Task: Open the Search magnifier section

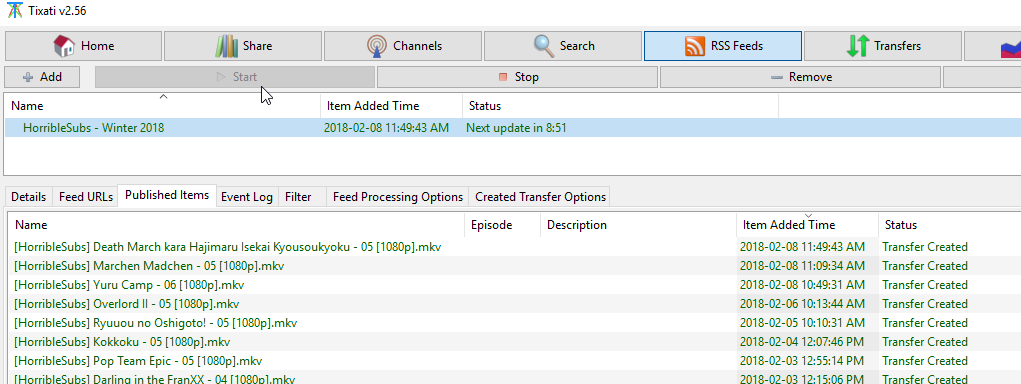Action: 563,46
